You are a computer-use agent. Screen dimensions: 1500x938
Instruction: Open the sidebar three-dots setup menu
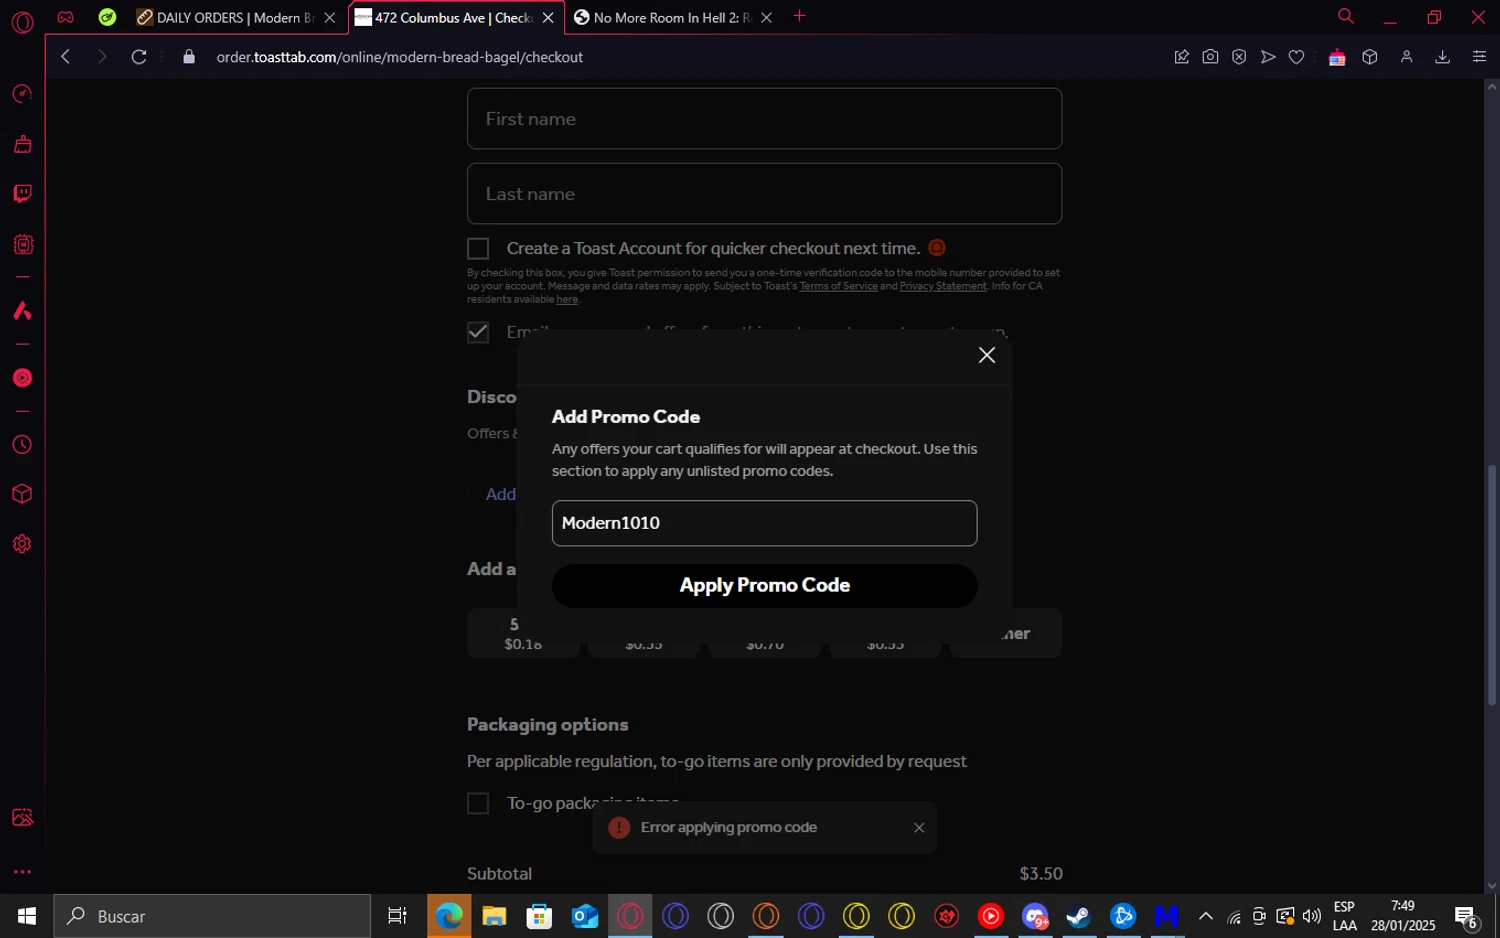tap(22, 872)
